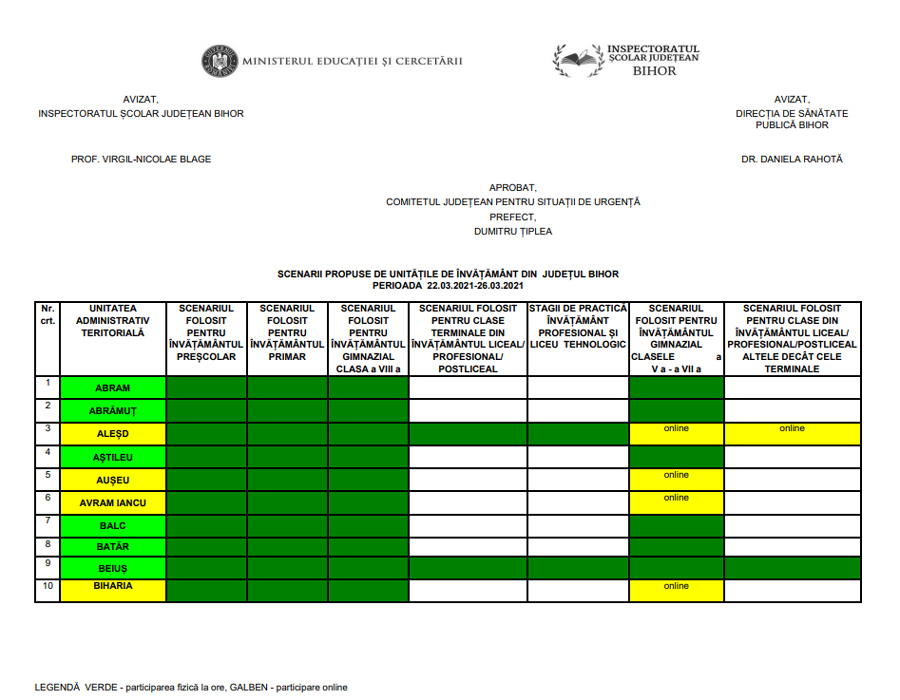Click the 'online' cell in the AVRAM IANCU row
Image resolution: width=900 pixels, height=700 pixels.
click(x=676, y=503)
